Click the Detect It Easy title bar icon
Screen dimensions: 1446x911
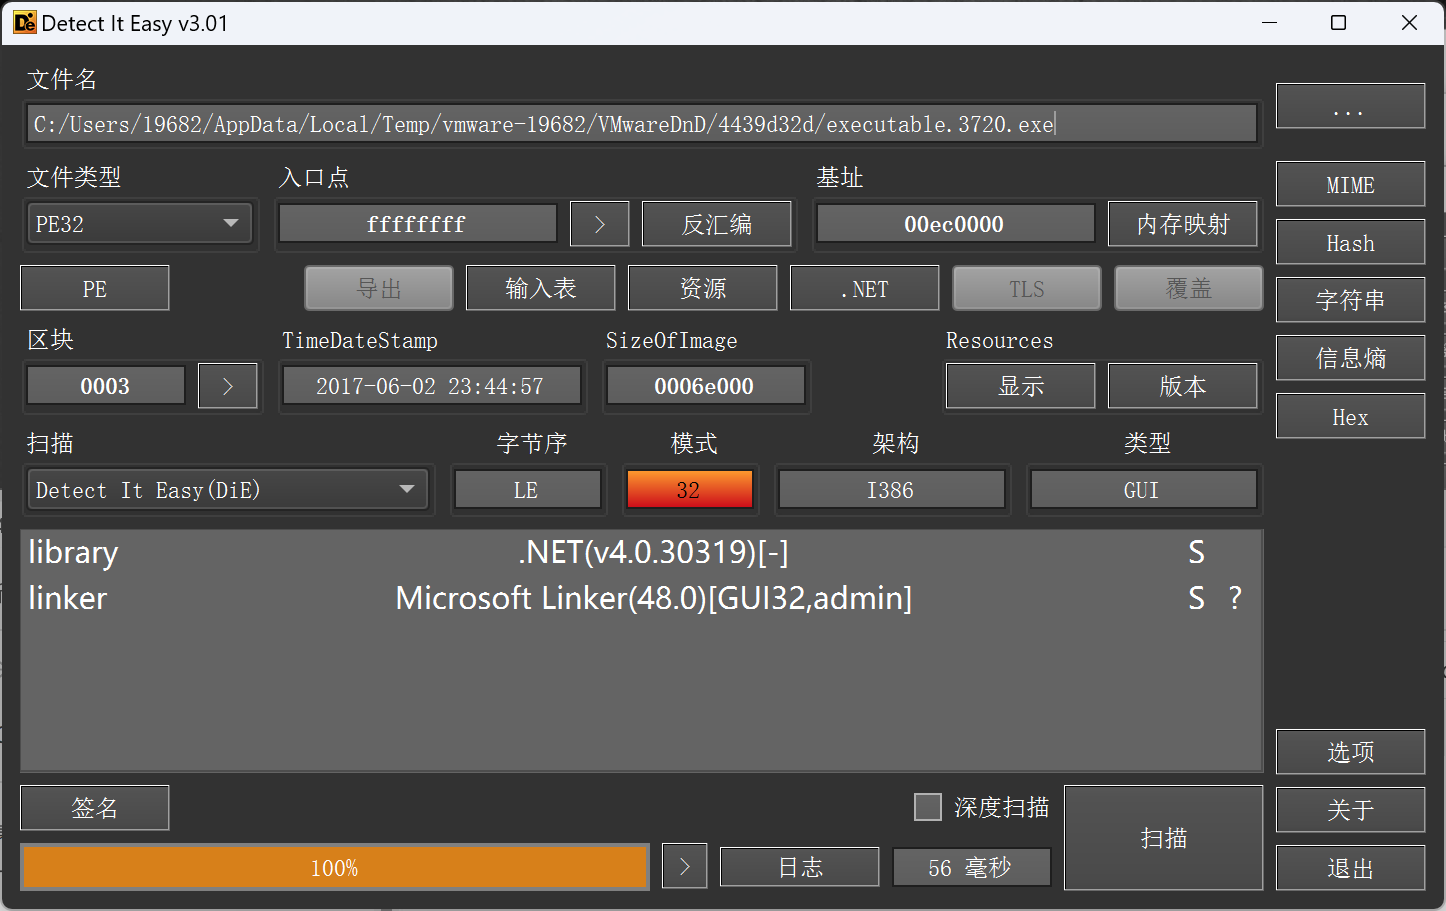(x=24, y=23)
